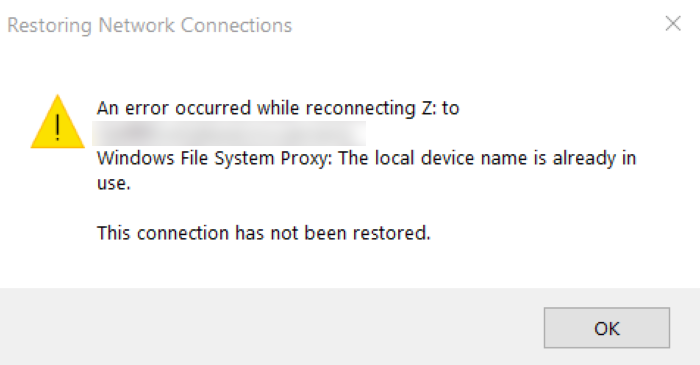Click 'This connection has not been restored.' line
This screenshot has height=365, width=700.
point(264,233)
